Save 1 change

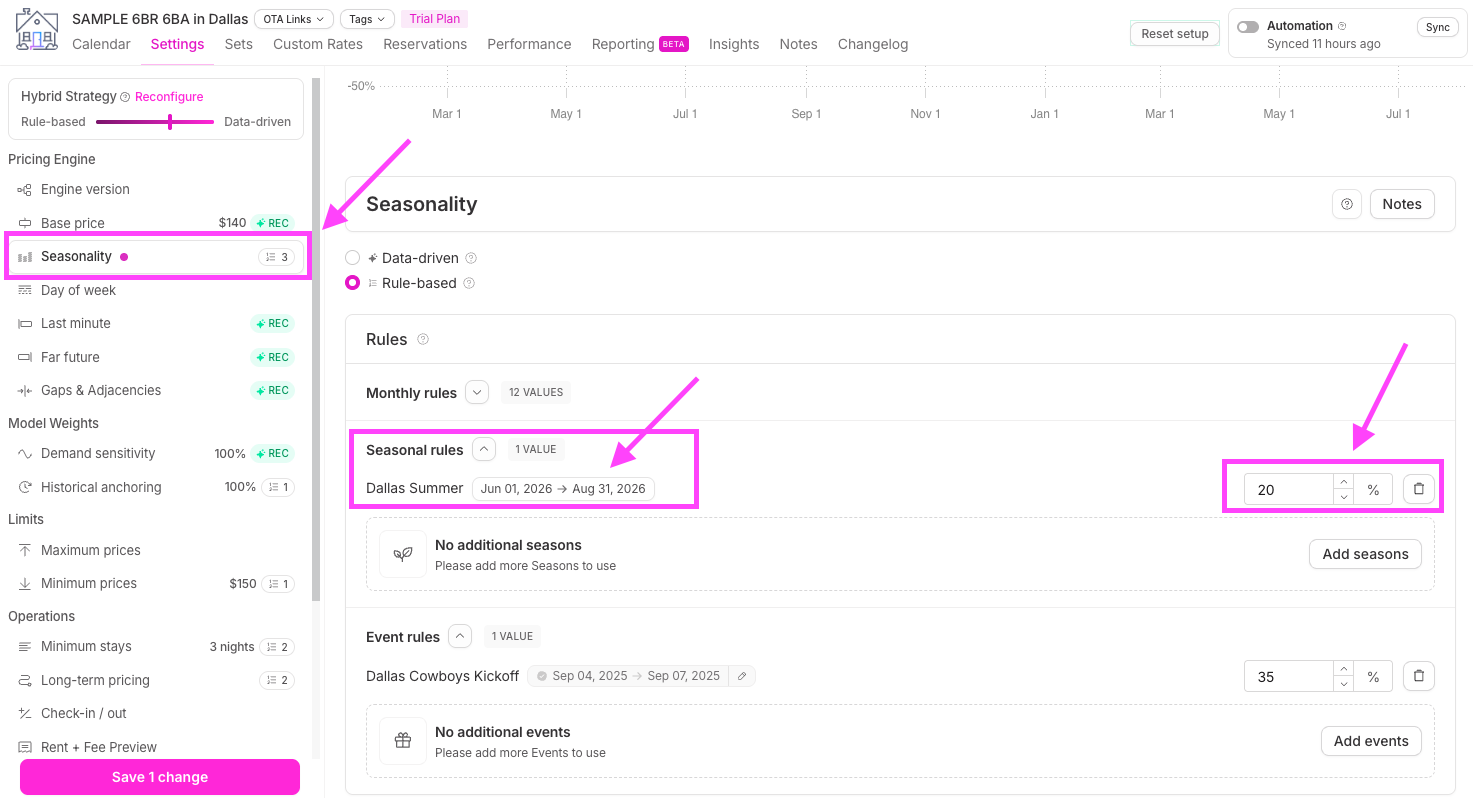click(160, 777)
